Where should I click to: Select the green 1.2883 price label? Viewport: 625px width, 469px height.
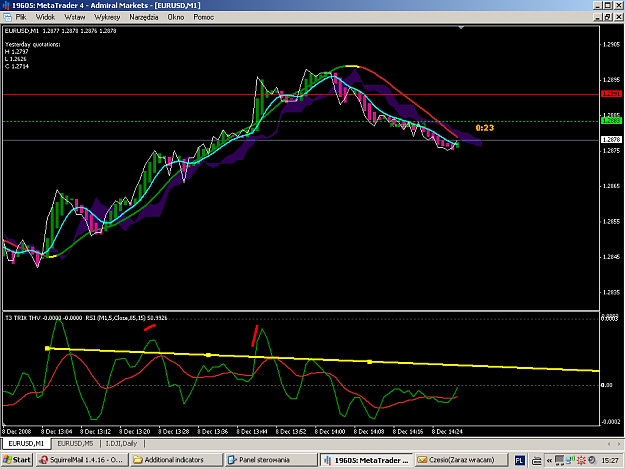coord(611,120)
